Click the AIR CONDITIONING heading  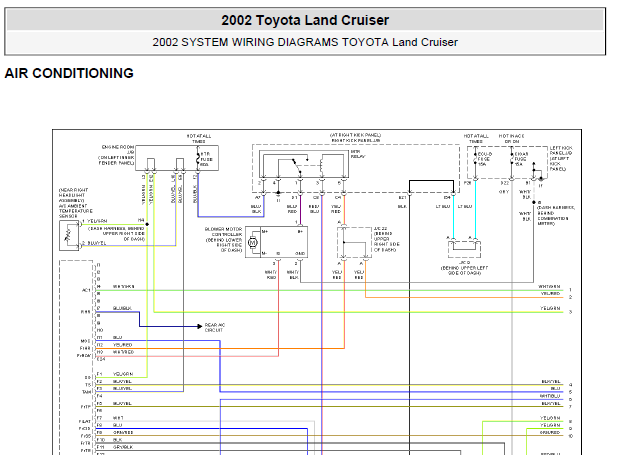coord(69,73)
